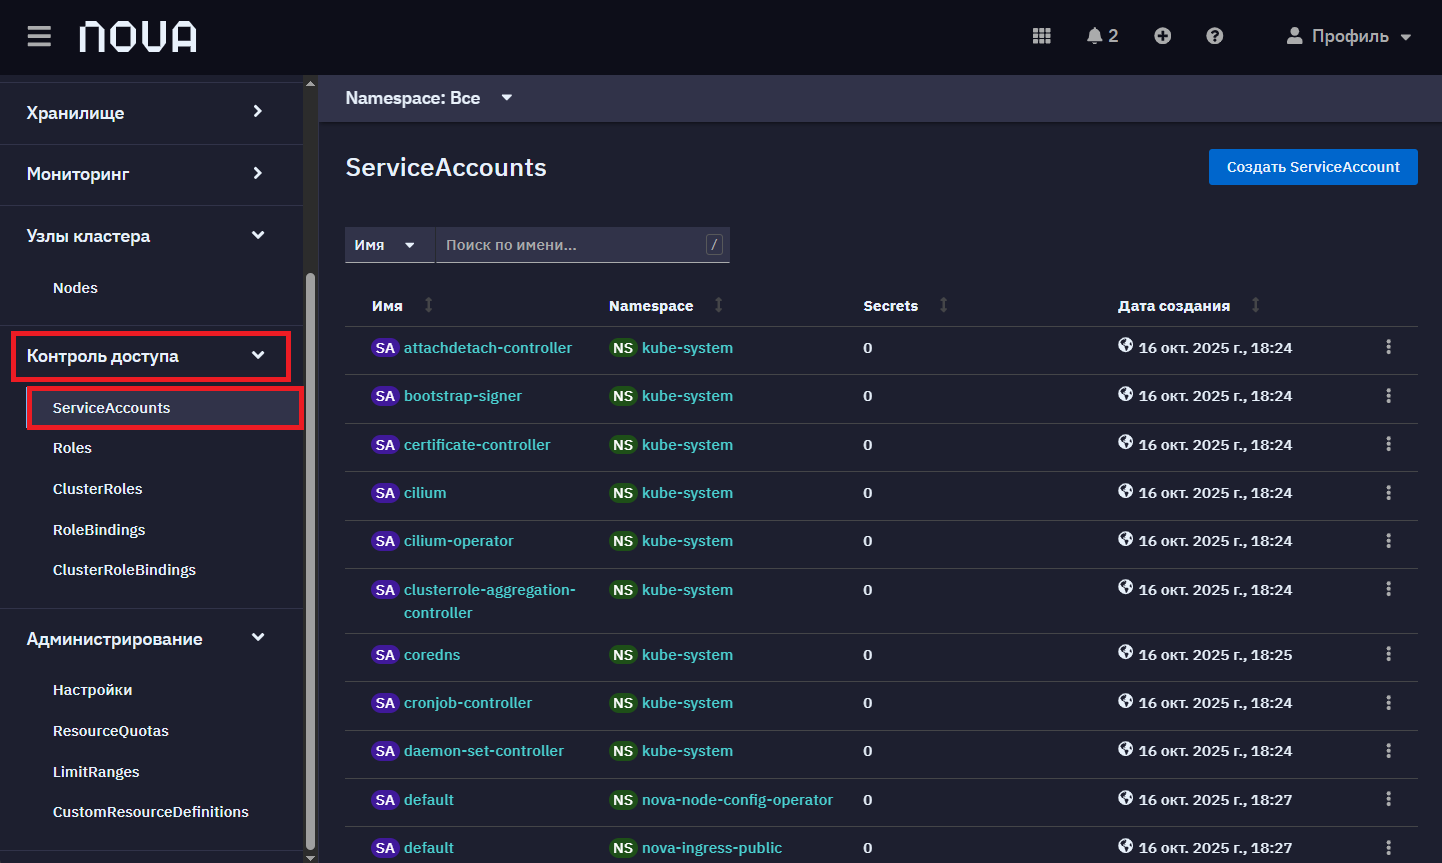Click the plus add-resource icon
The width and height of the screenshot is (1442, 863).
(x=1163, y=36)
